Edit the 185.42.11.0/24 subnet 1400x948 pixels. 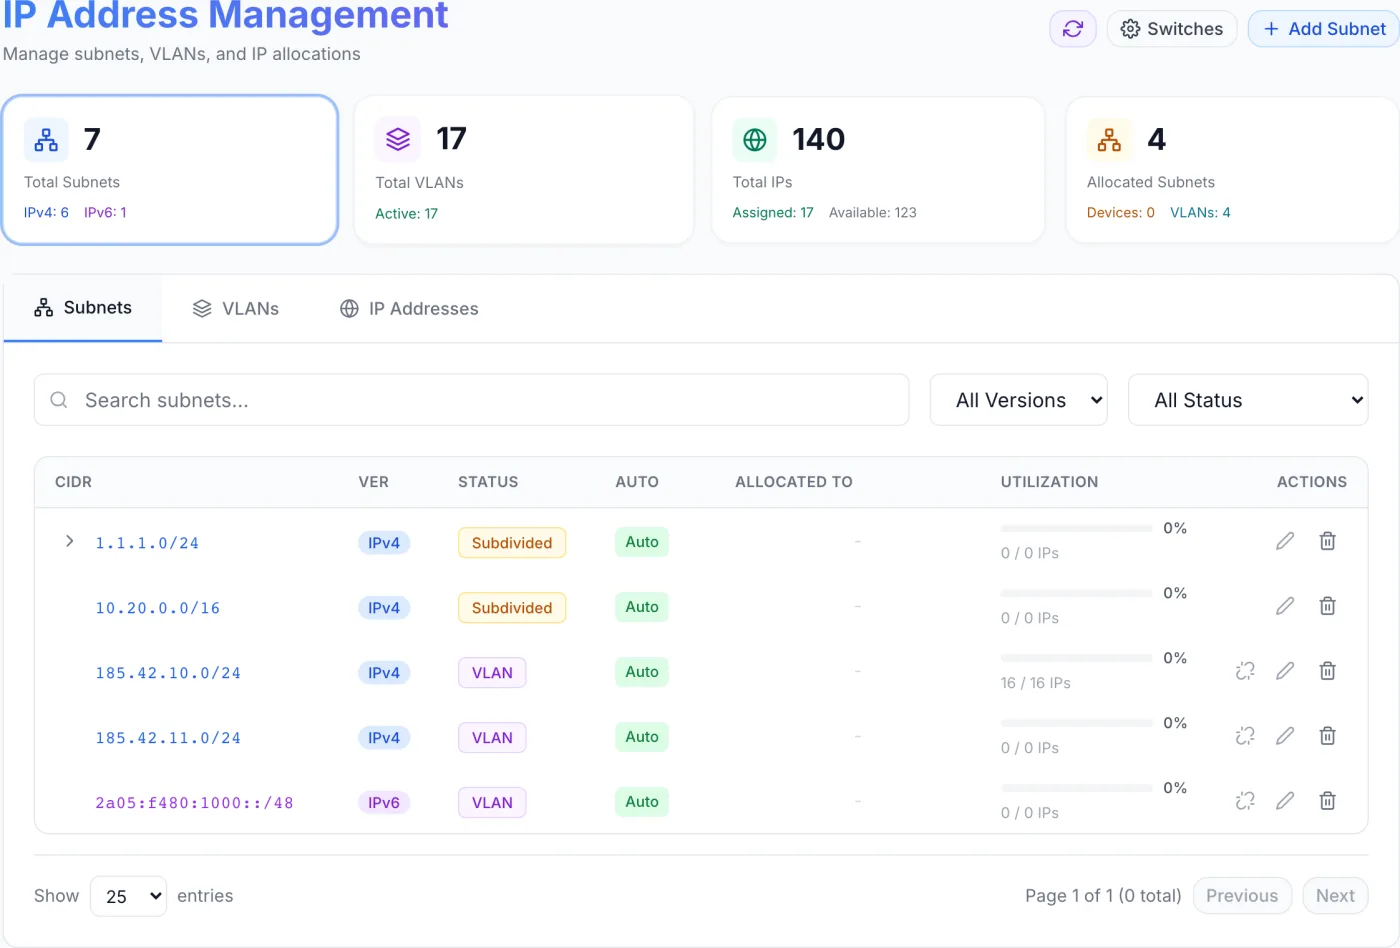point(1285,736)
